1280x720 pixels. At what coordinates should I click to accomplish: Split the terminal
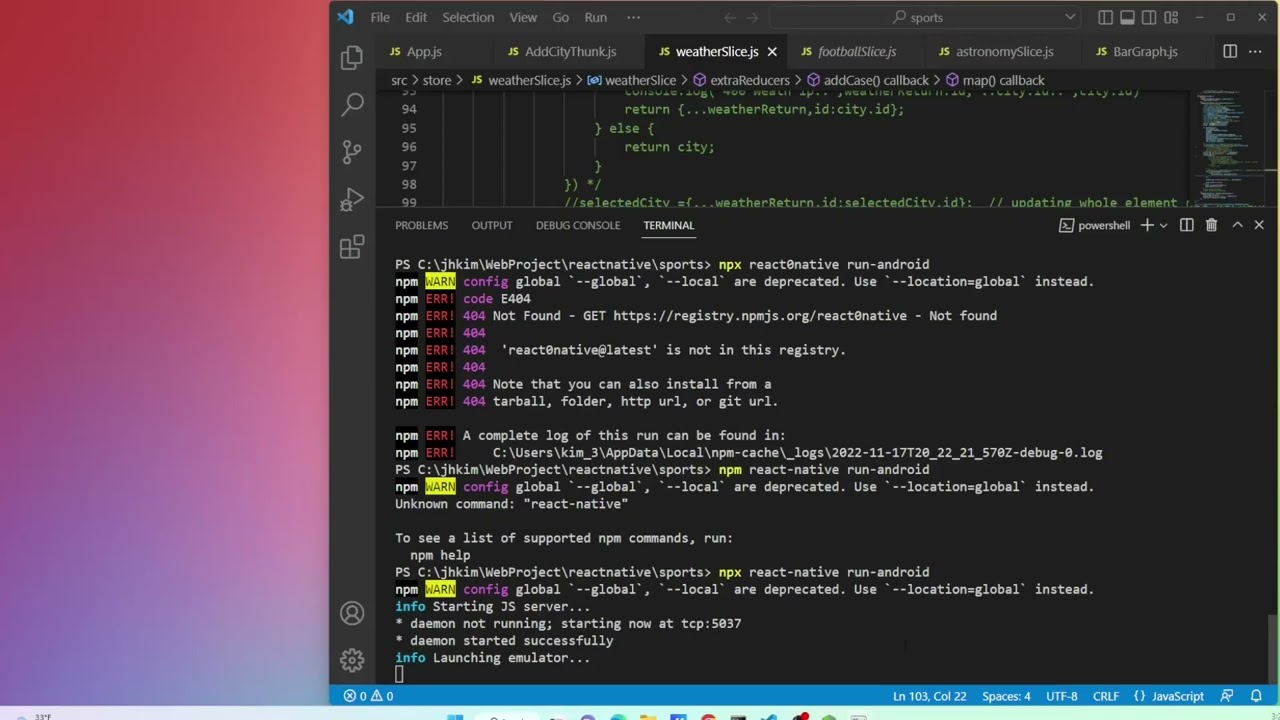pyautogui.click(x=1187, y=225)
